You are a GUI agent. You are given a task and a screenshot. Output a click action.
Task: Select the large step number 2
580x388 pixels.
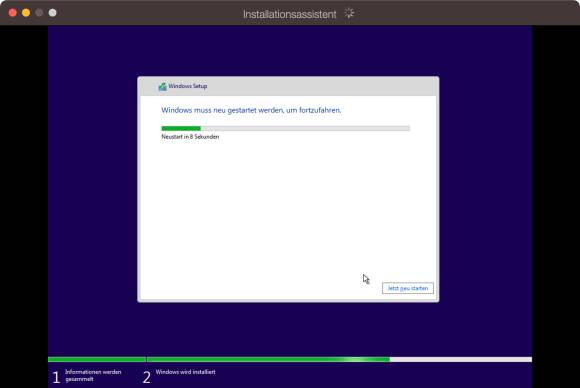[x=146, y=377]
